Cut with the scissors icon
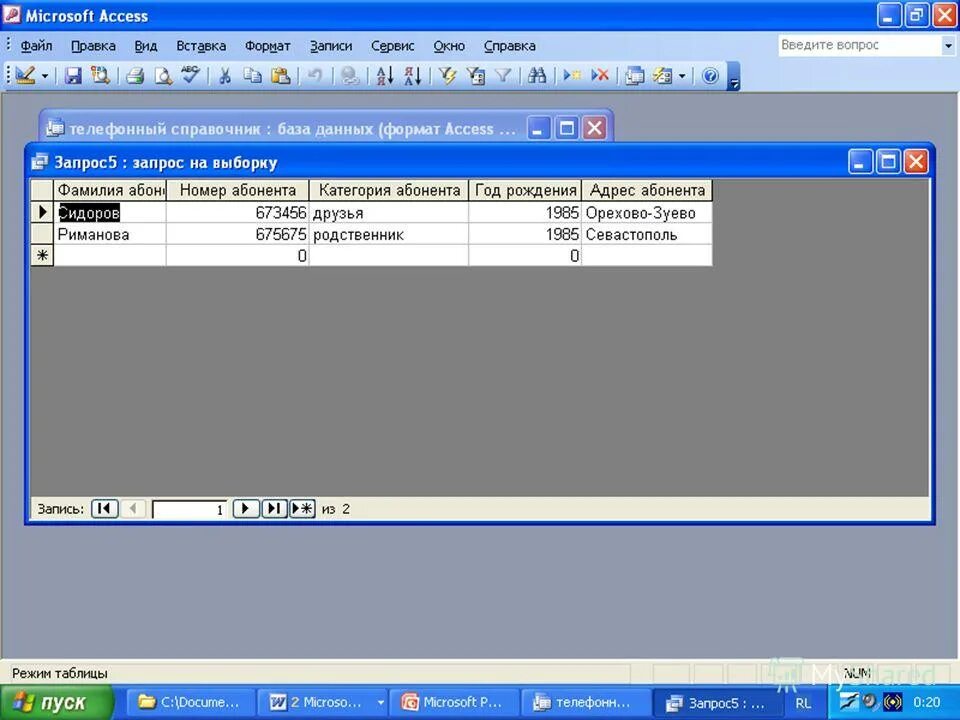The height and width of the screenshot is (720, 960). (x=225, y=75)
